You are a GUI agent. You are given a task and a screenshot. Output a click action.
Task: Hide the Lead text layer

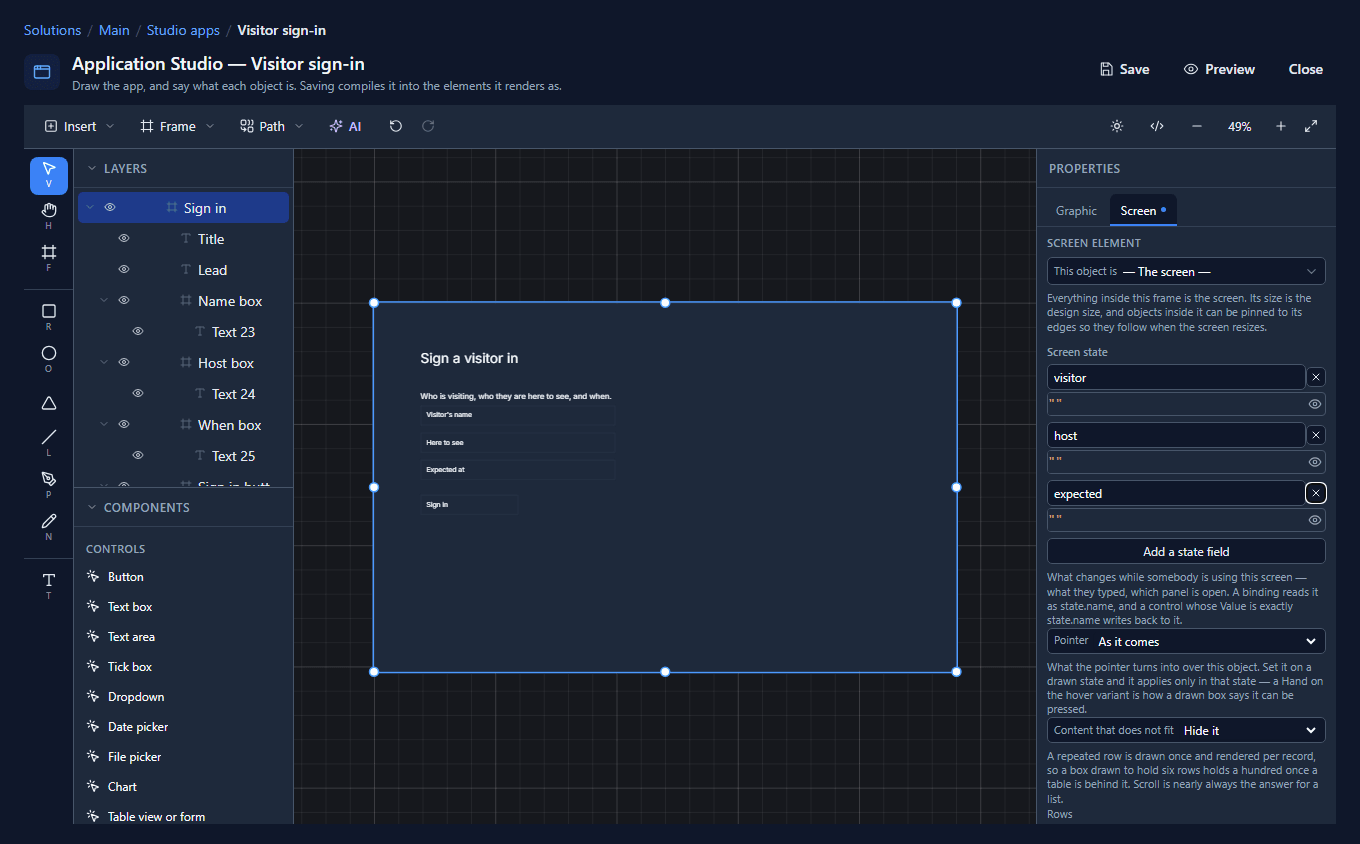click(124, 270)
